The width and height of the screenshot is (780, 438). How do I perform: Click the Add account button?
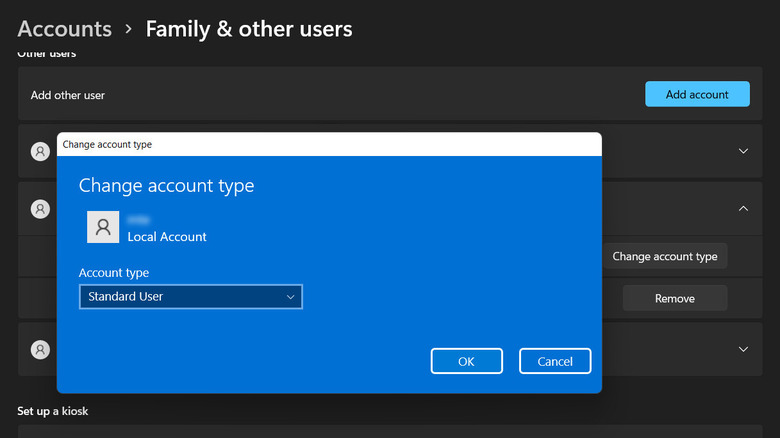pos(697,94)
